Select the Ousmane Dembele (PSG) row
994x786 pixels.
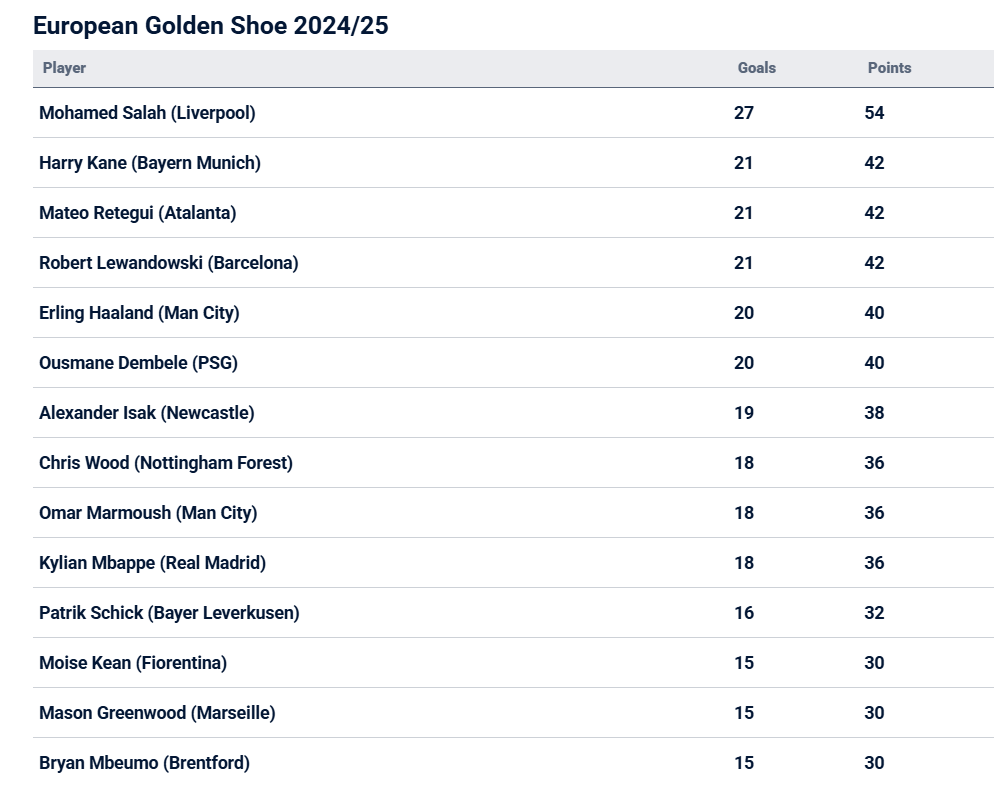pyautogui.click(x=138, y=363)
